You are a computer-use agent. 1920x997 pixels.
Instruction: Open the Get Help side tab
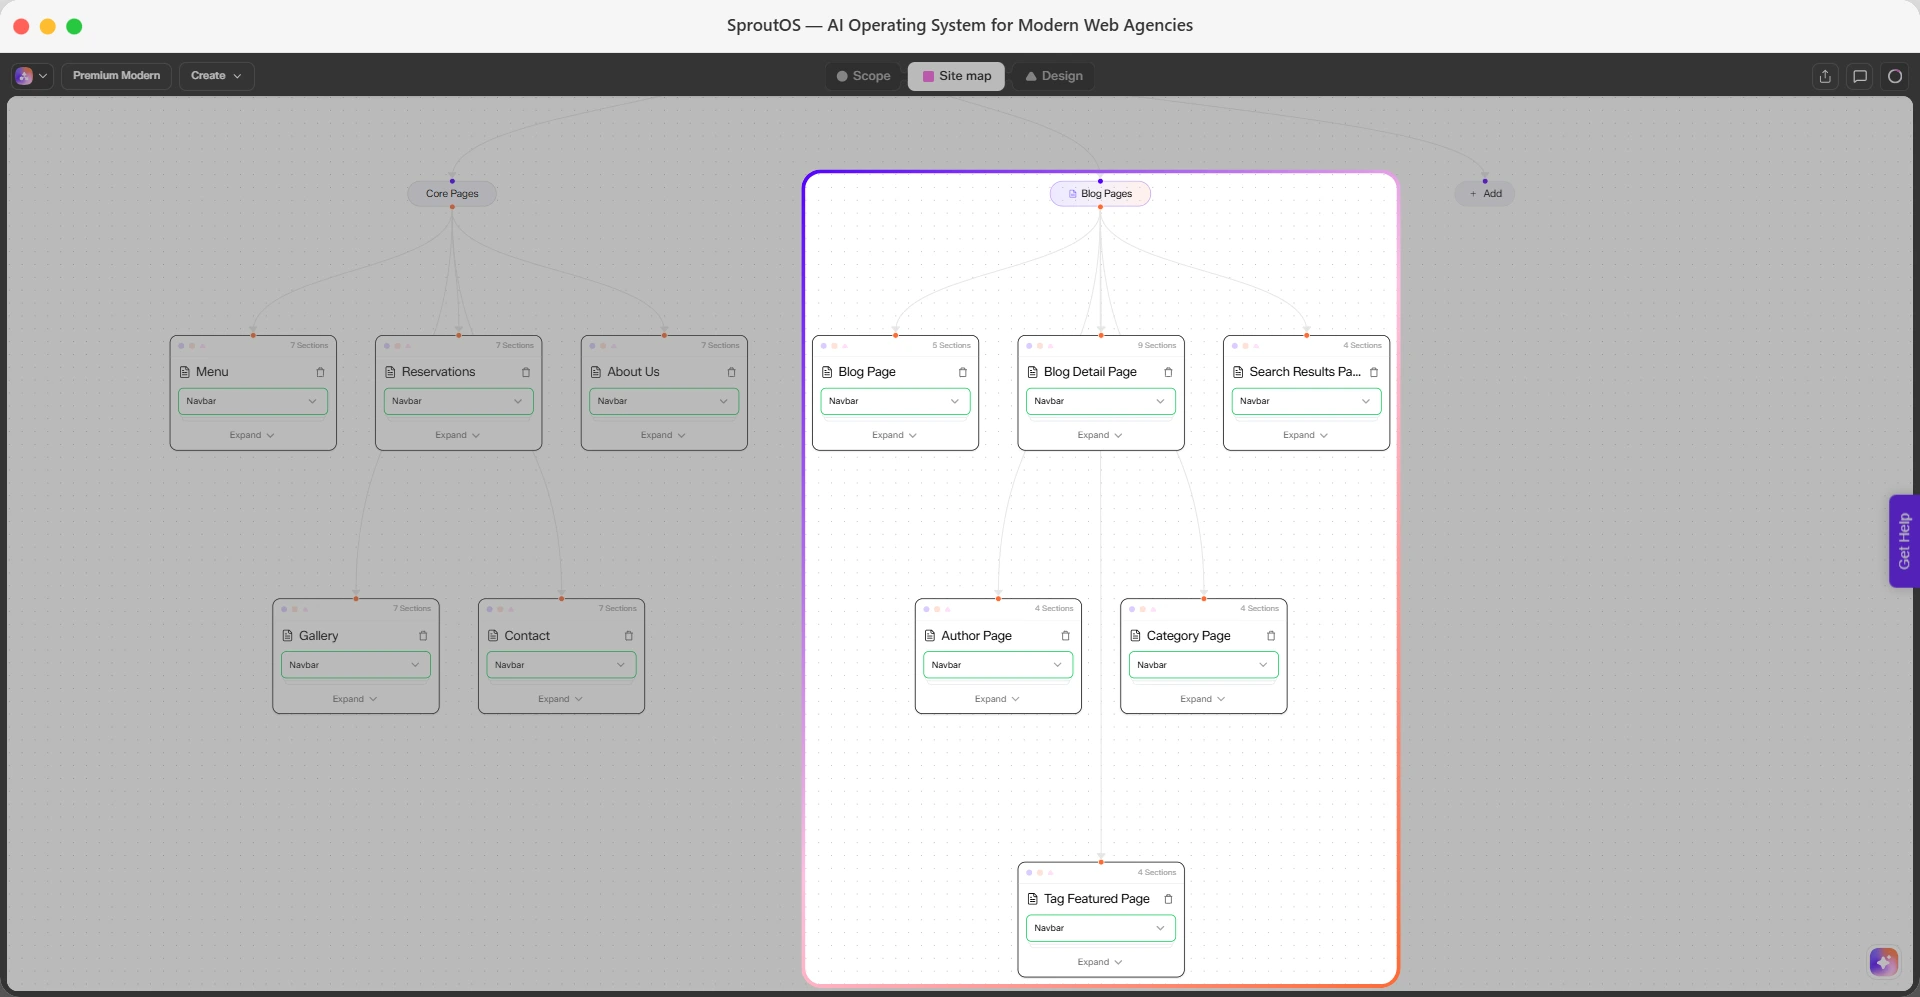tap(1904, 541)
